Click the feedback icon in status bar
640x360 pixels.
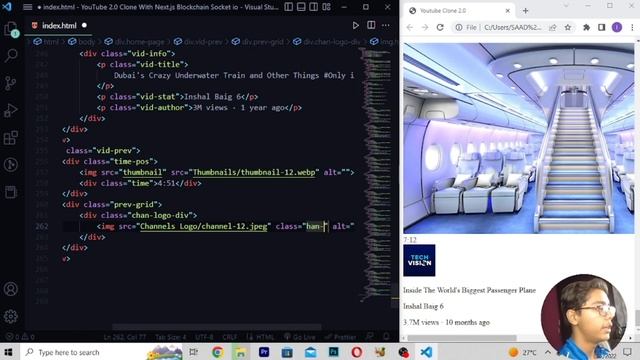(370, 337)
